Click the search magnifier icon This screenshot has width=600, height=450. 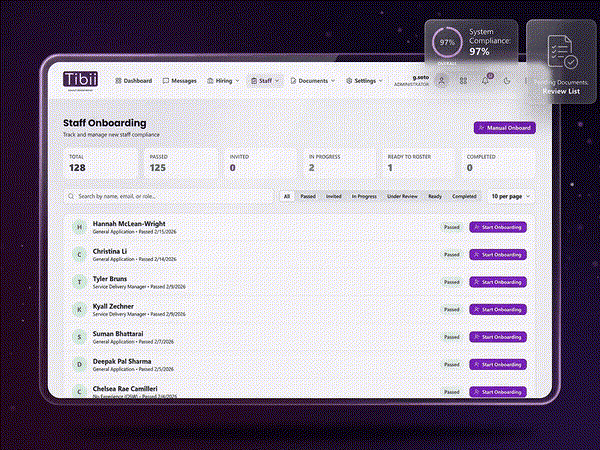click(x=71, y=196)
